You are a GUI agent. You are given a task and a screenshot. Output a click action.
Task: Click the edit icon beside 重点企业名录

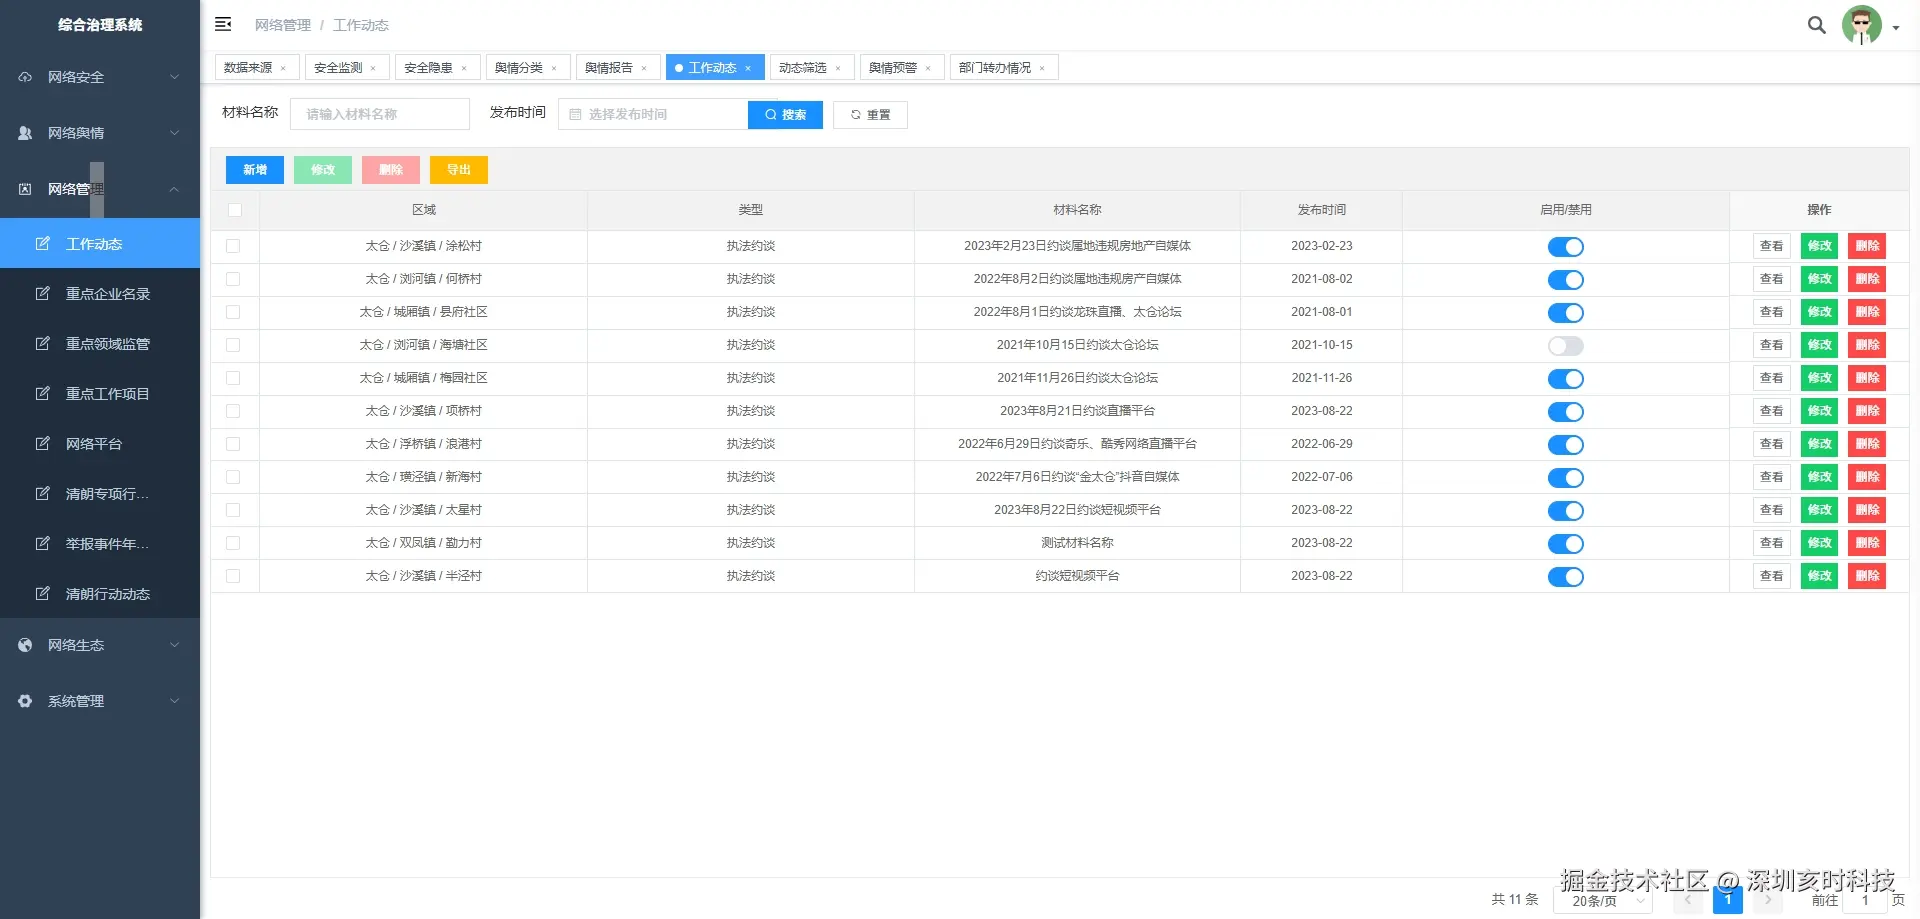click(x=43, y=293)
